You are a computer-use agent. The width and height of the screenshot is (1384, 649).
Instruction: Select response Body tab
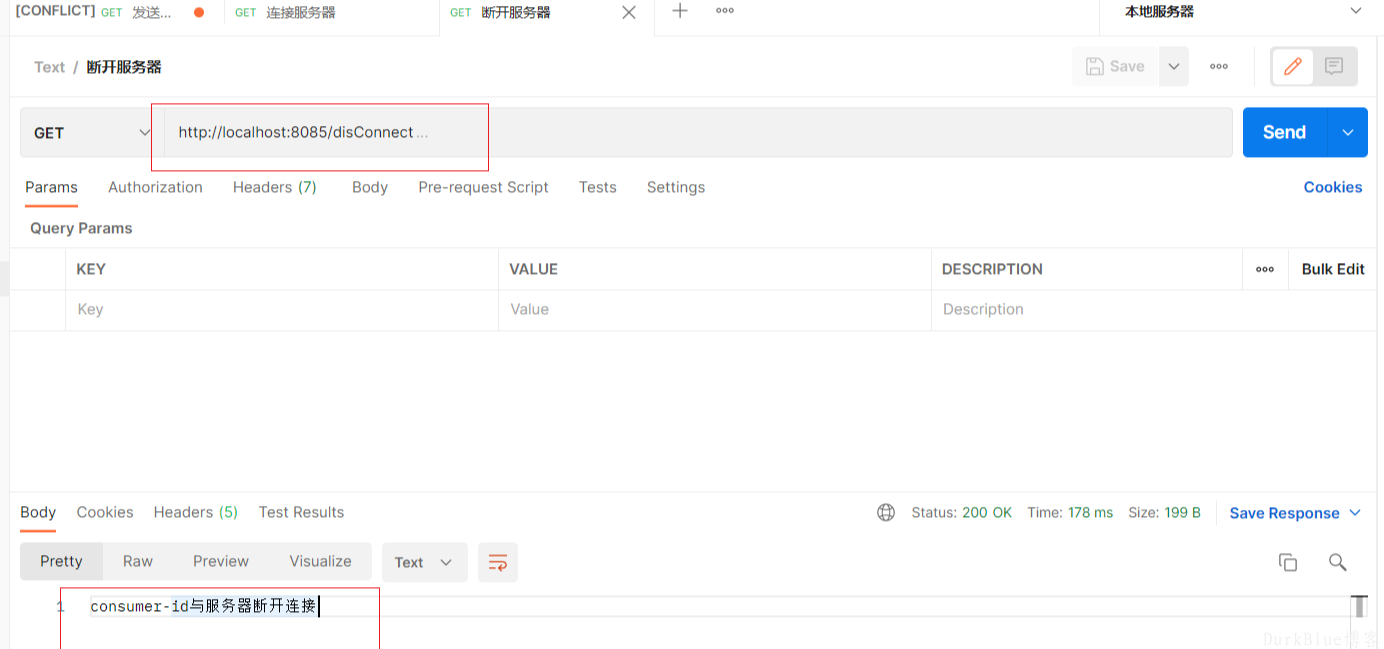(x=38, y=512)
